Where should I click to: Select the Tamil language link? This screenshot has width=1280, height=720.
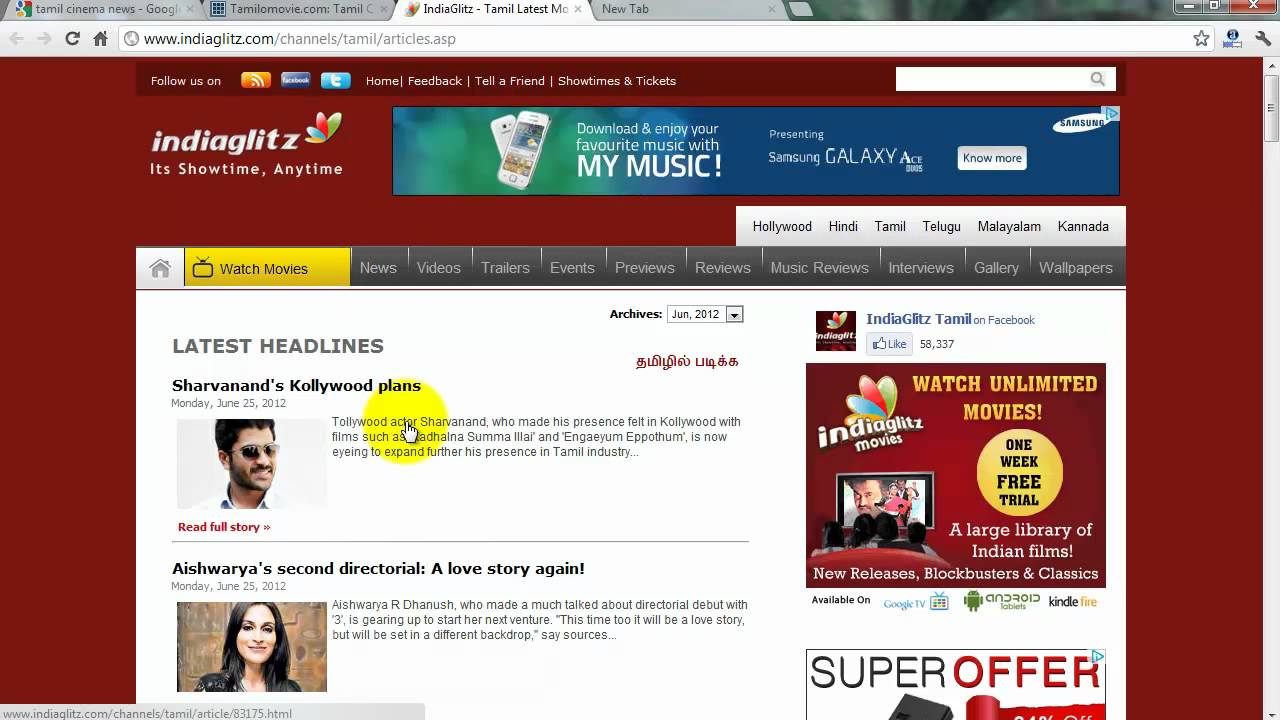pyautogui.click(x=890, y=227)
